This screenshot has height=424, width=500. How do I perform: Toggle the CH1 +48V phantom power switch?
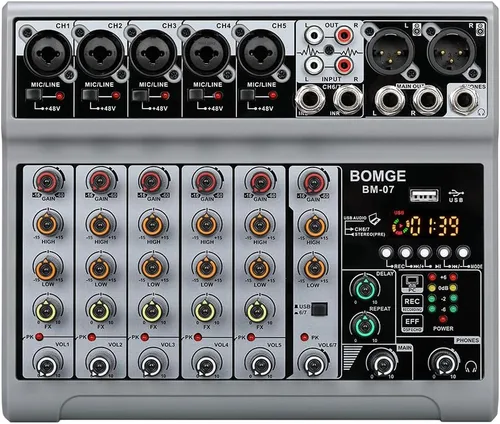pos(34,96)
